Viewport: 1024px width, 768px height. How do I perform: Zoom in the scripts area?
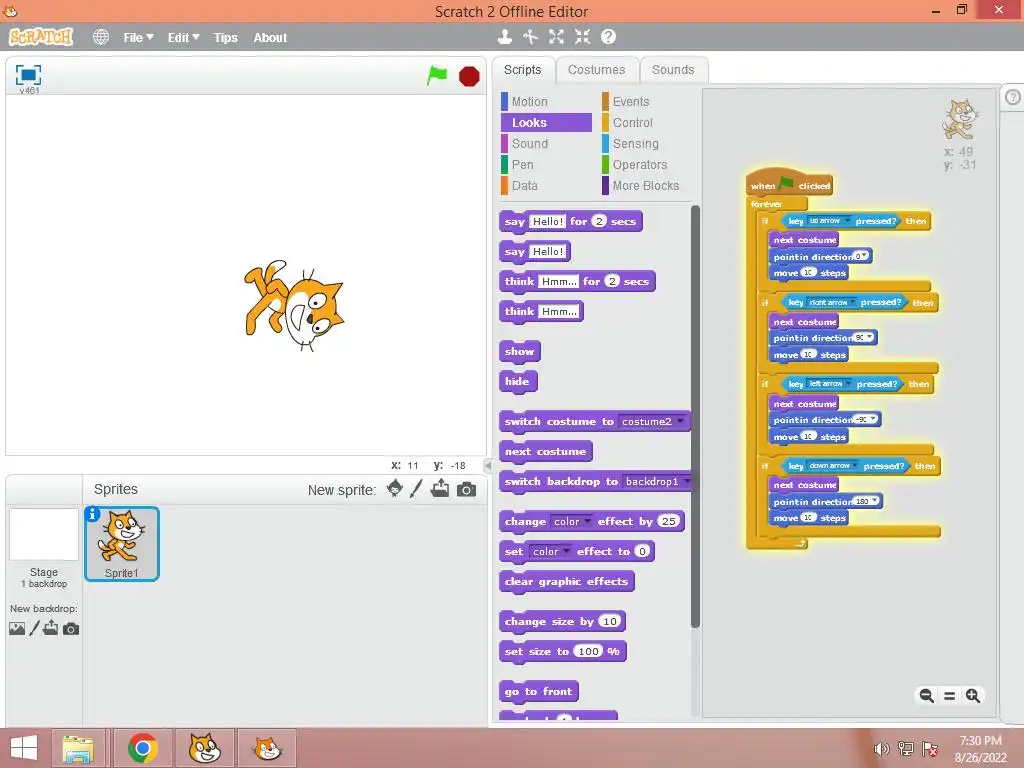pos(973,696)
